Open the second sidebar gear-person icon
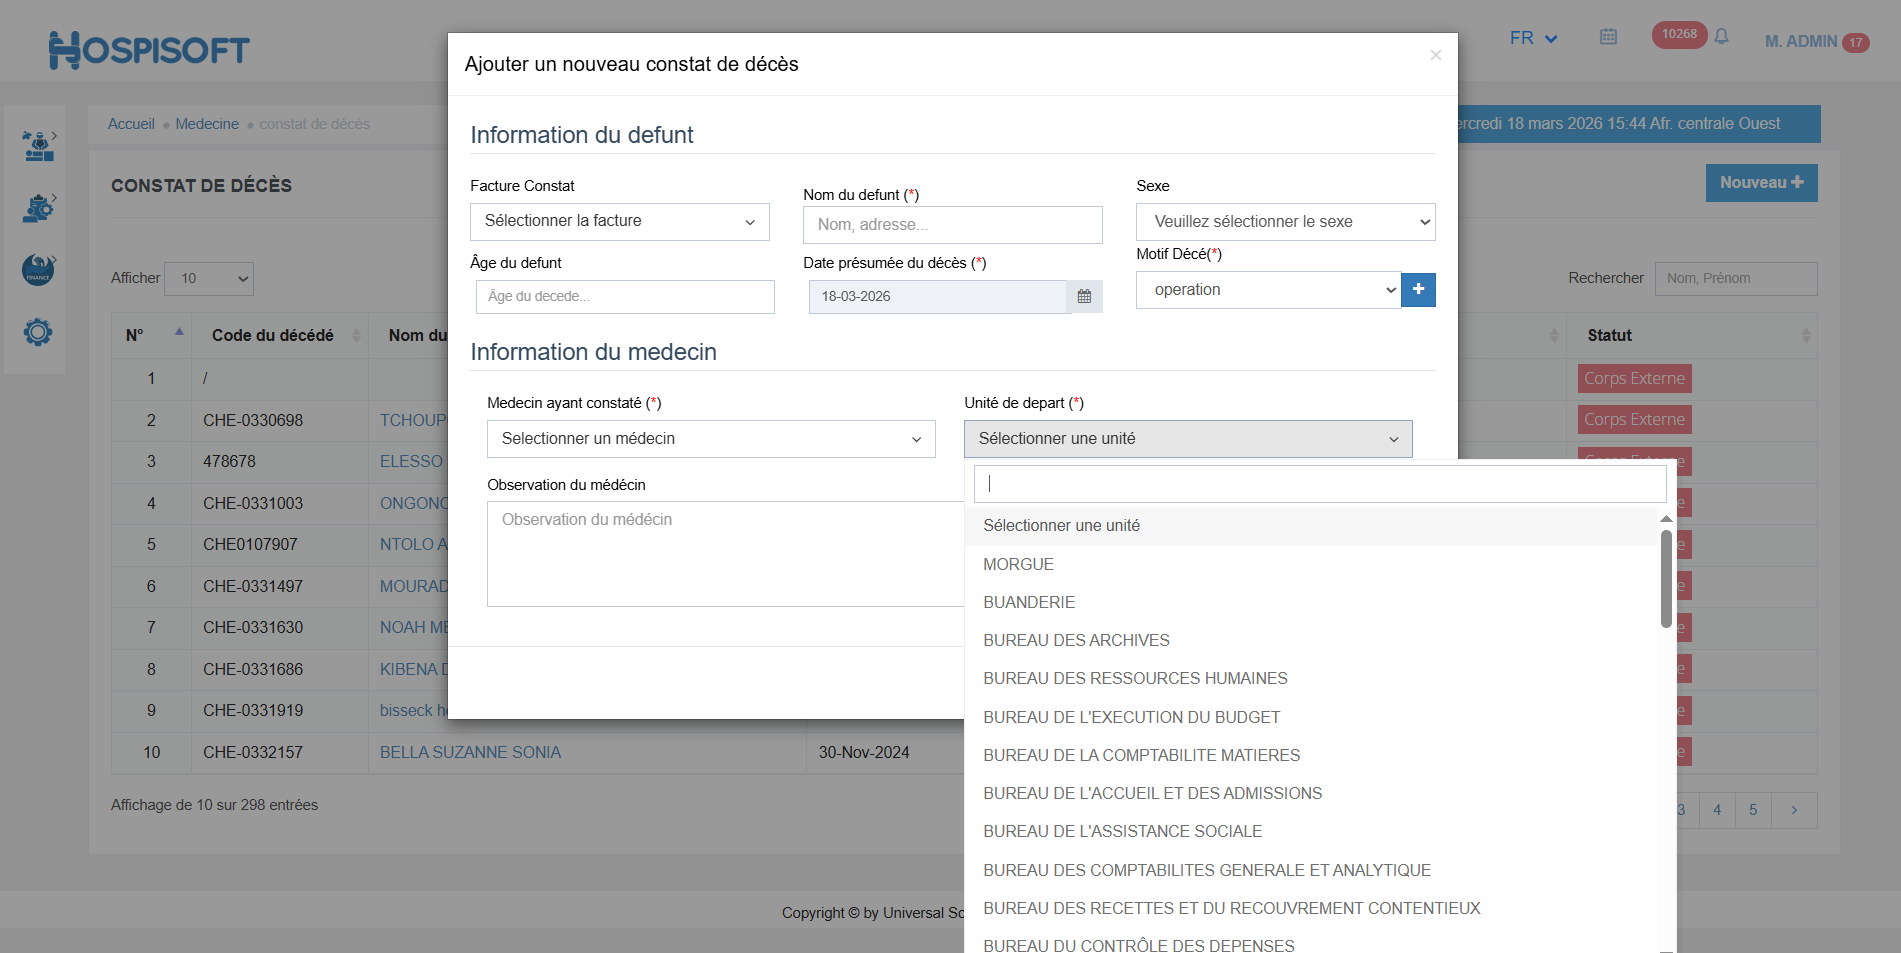Screen dimensions: 1901x953 coord(38,208)
